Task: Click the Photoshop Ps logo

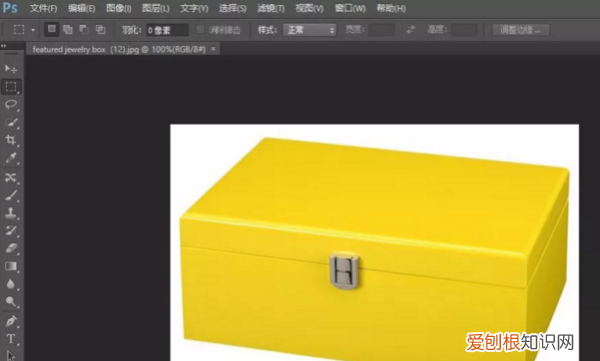Action: [x=10, y=8]
